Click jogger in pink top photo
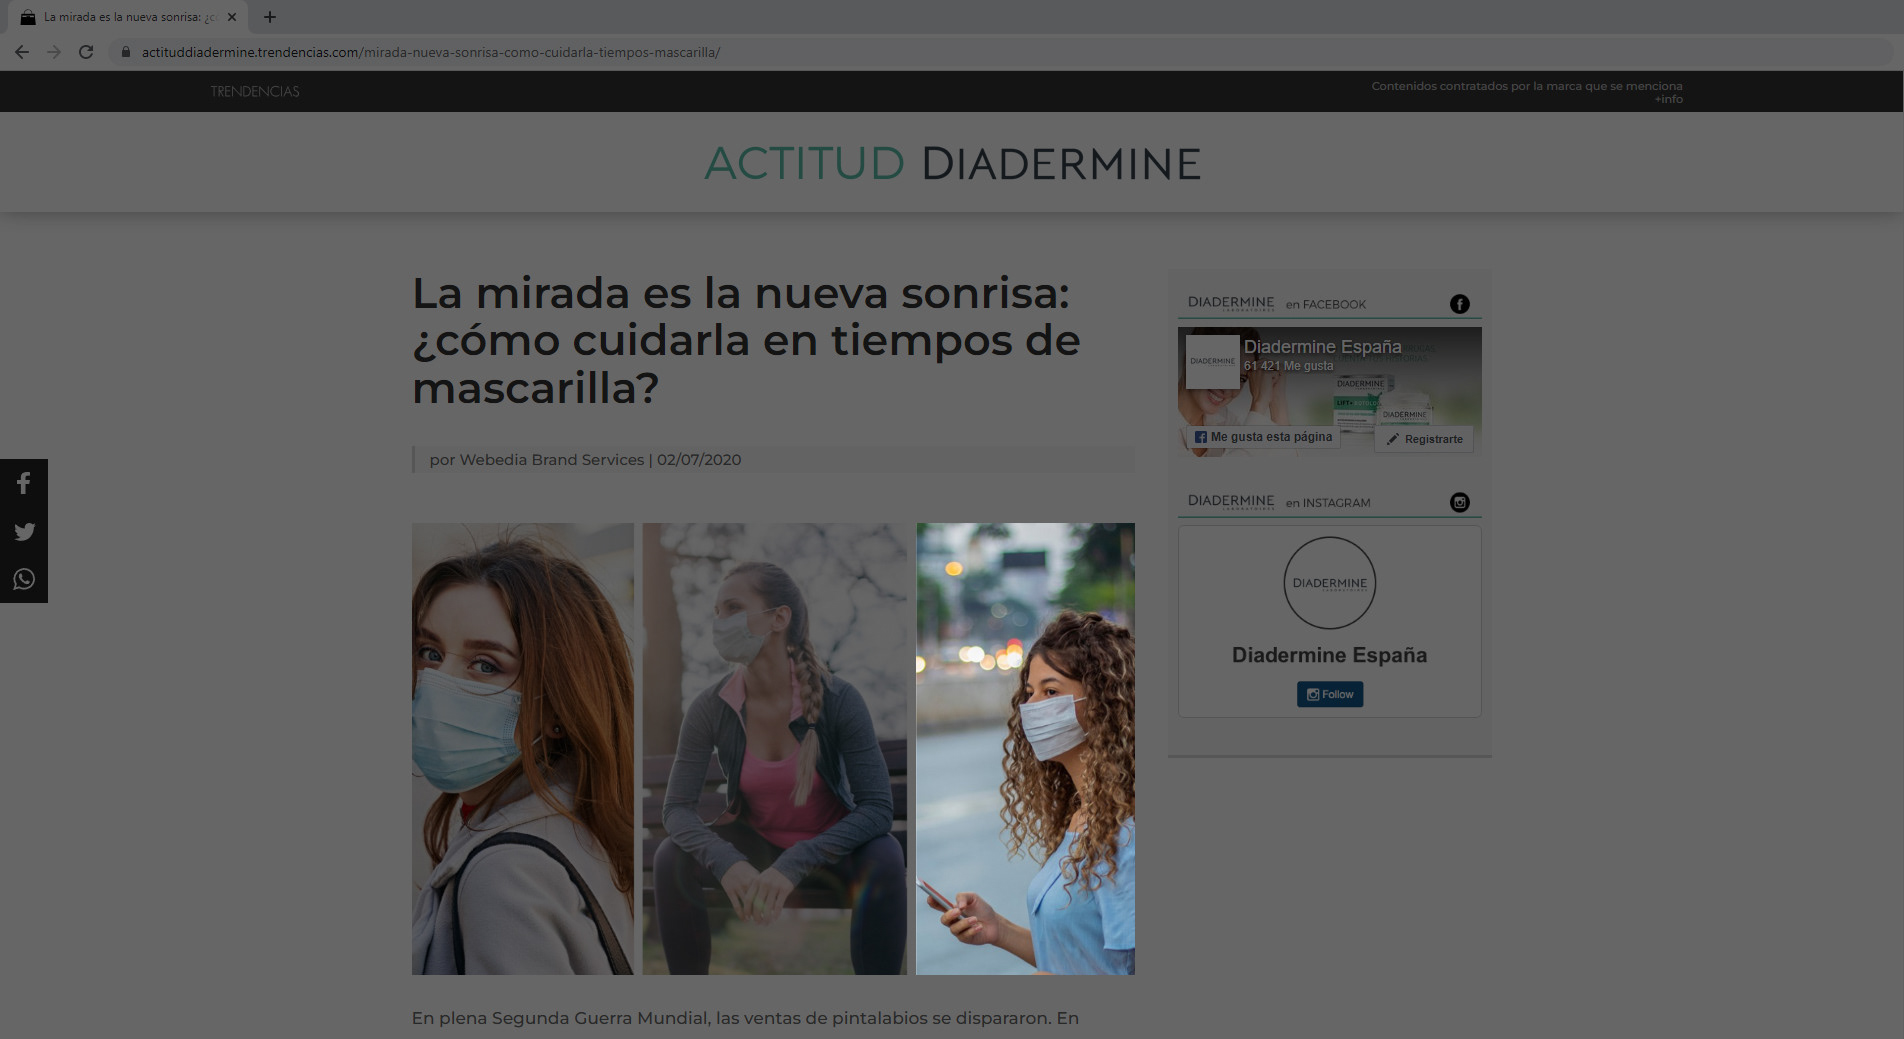The height and width of the screenshot is (1039, 1904). [x=775, y=749]
